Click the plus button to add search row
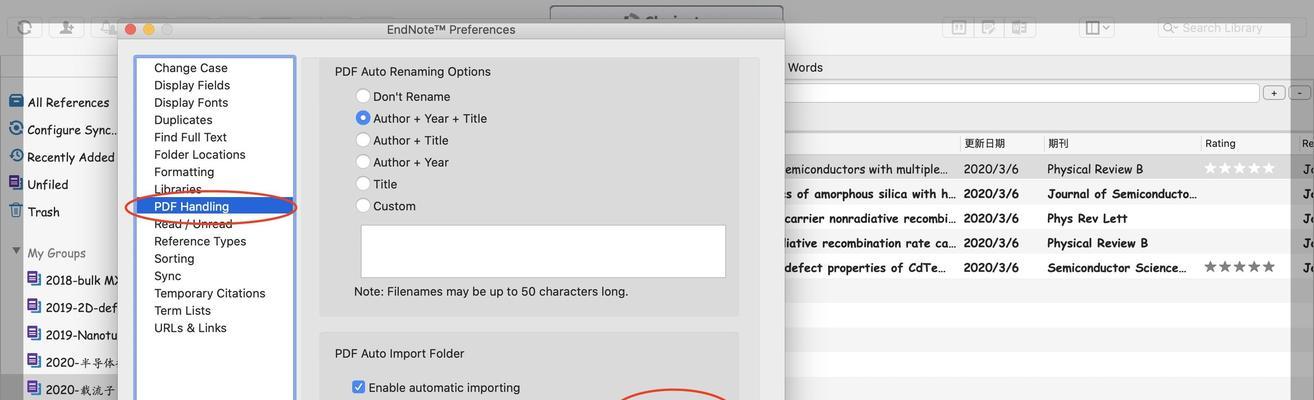 coord(1274,92)
